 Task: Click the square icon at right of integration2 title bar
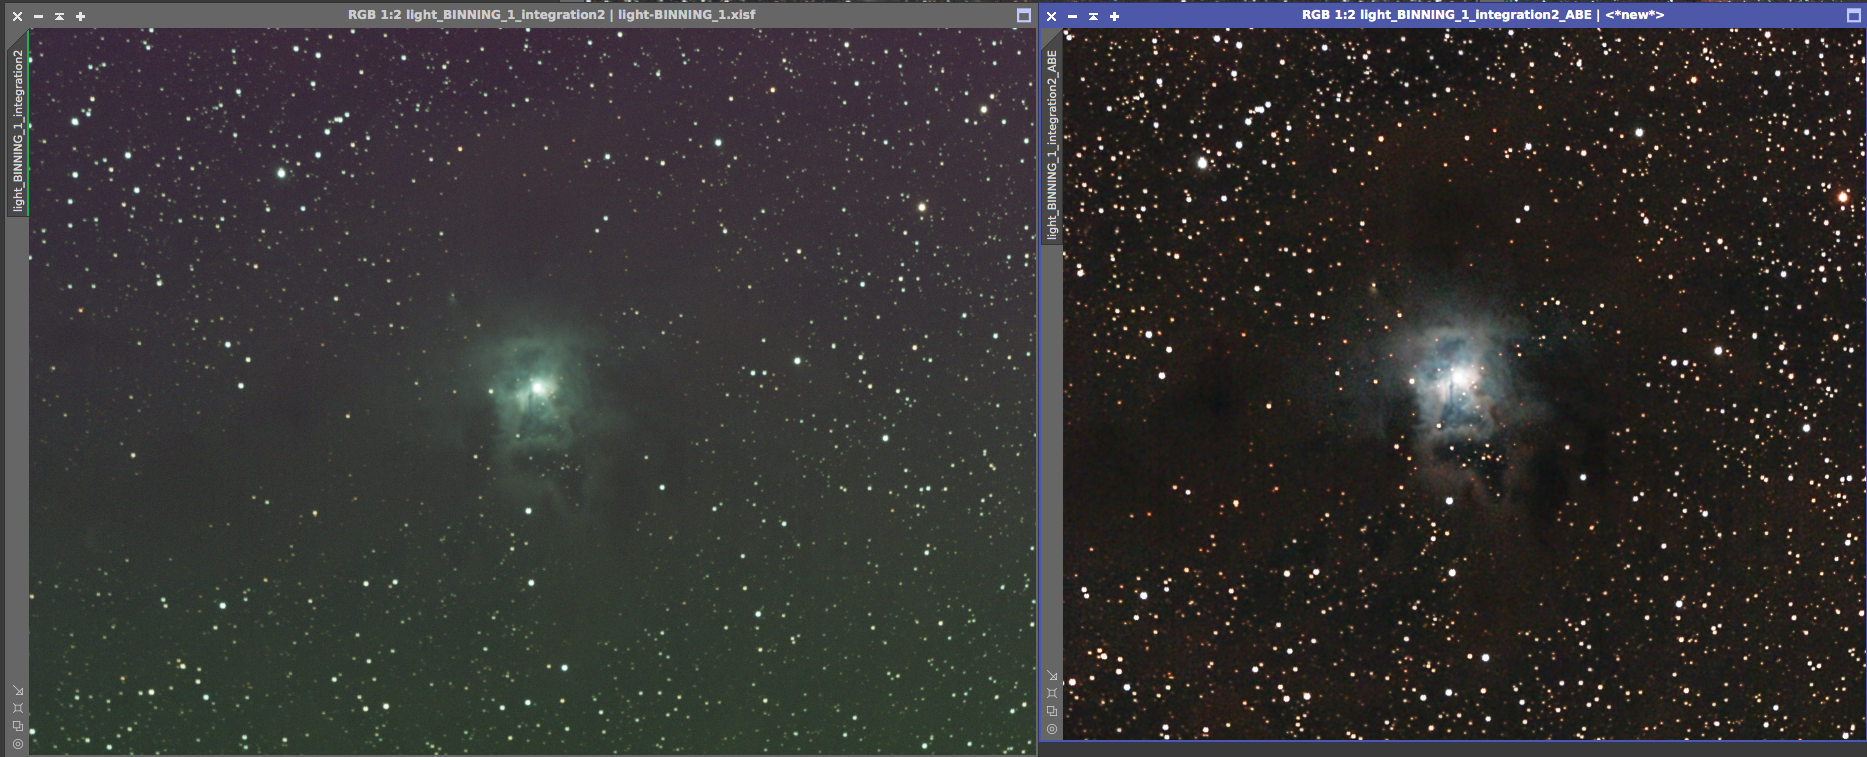[x=1023, y=16]
